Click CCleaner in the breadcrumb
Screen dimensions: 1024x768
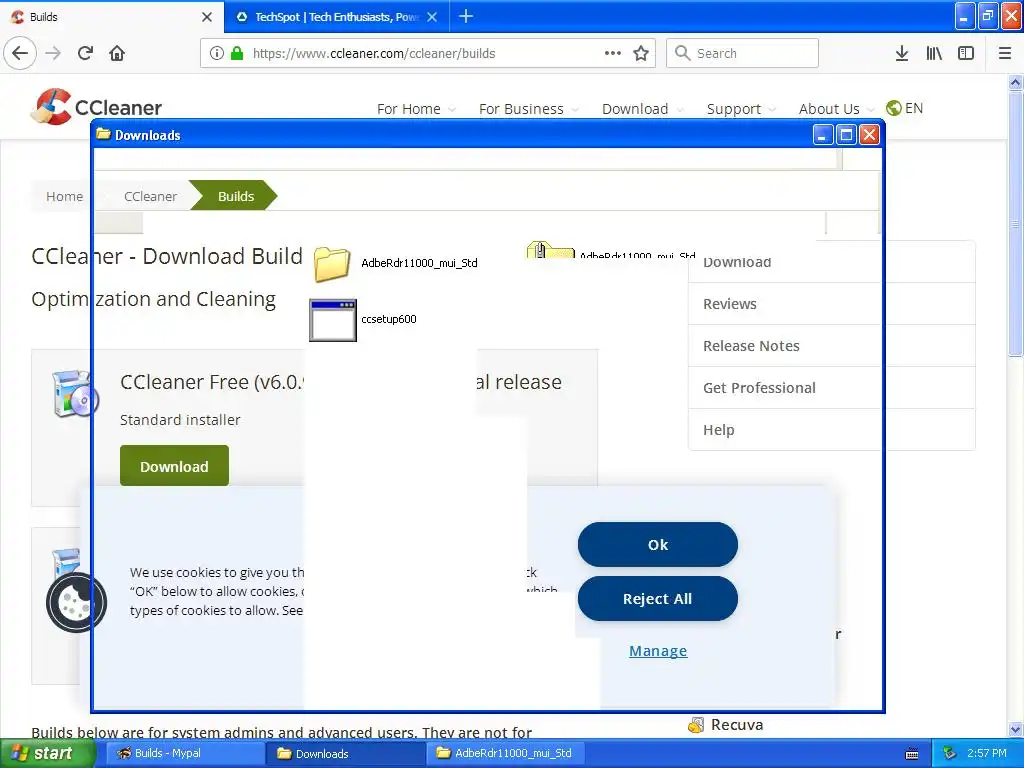pyautogui.click(x=150, y=196)
